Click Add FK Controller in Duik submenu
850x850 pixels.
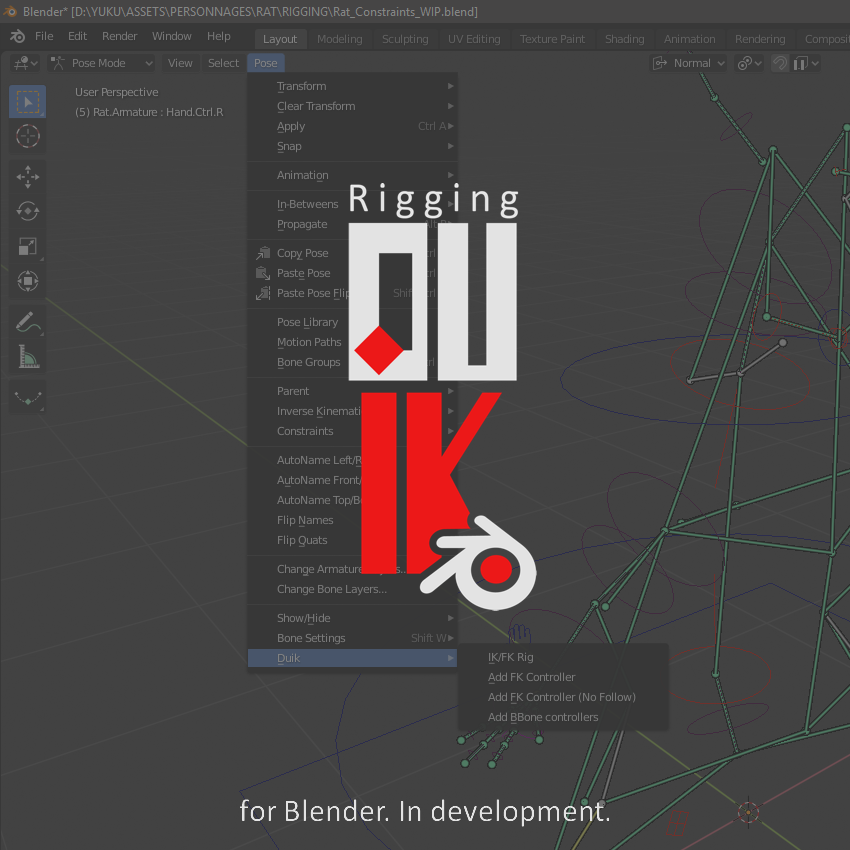click(x=563, y=677)
